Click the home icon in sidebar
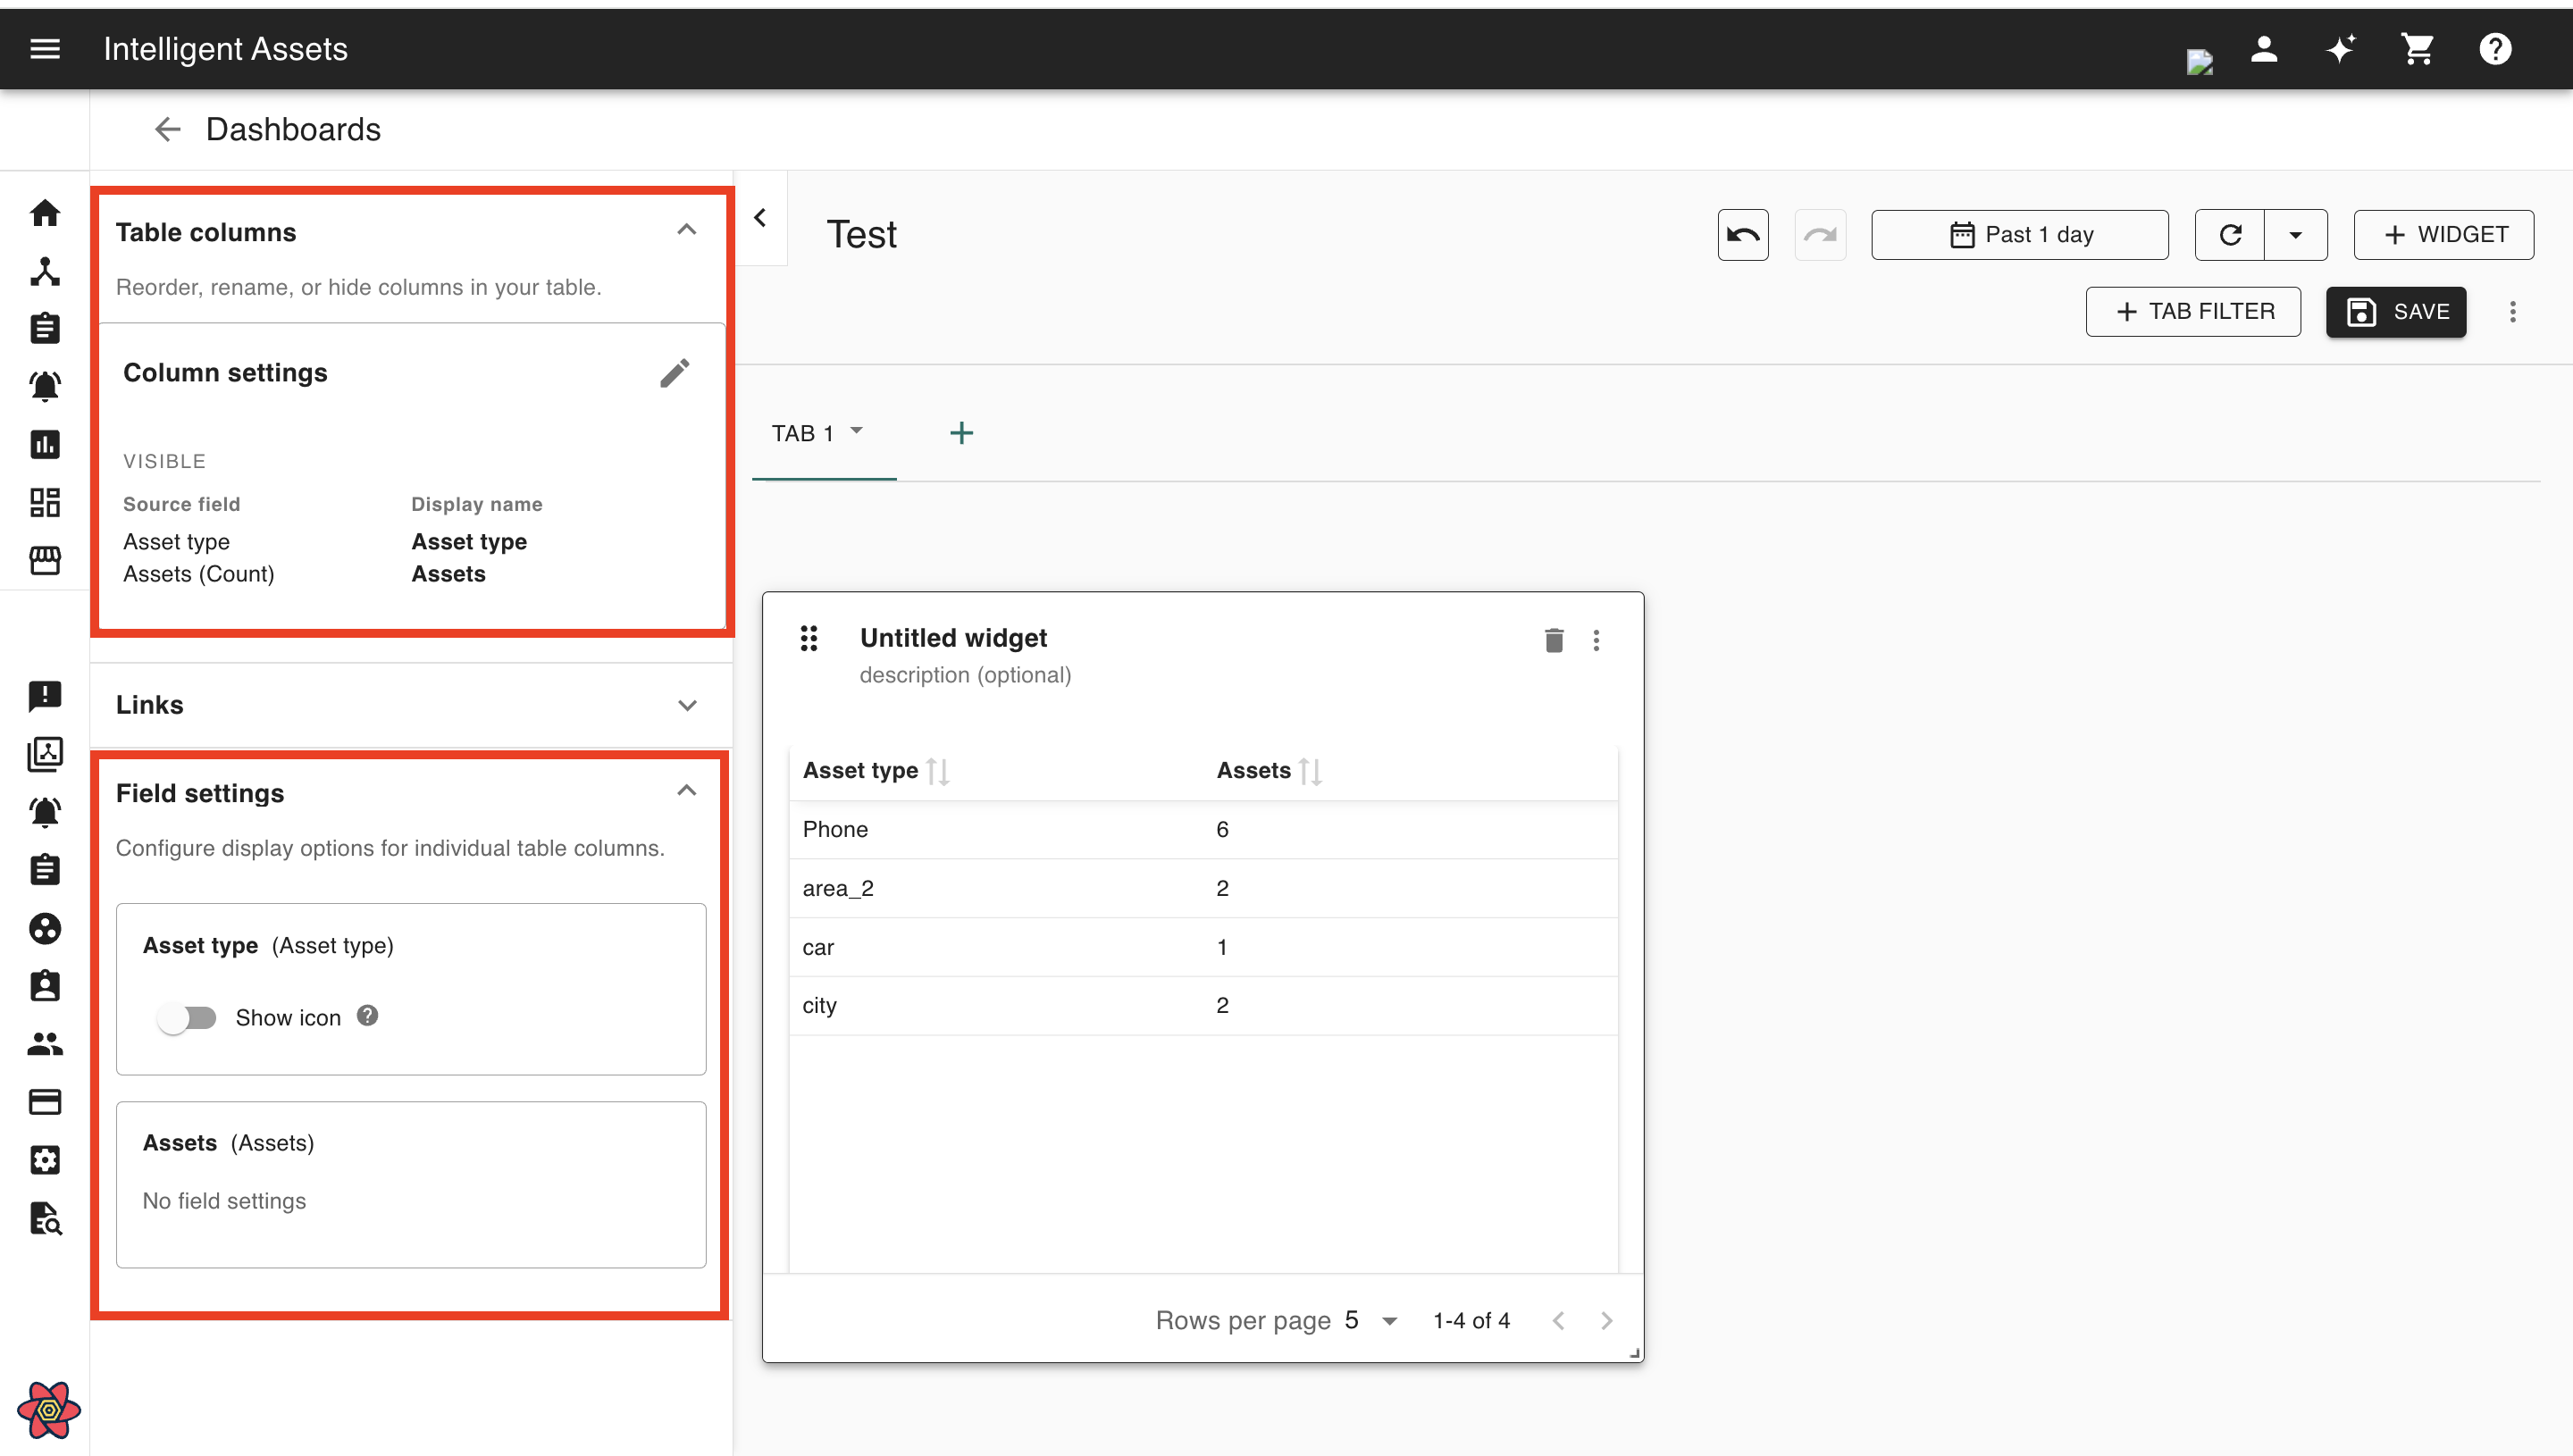 point(45,213)
